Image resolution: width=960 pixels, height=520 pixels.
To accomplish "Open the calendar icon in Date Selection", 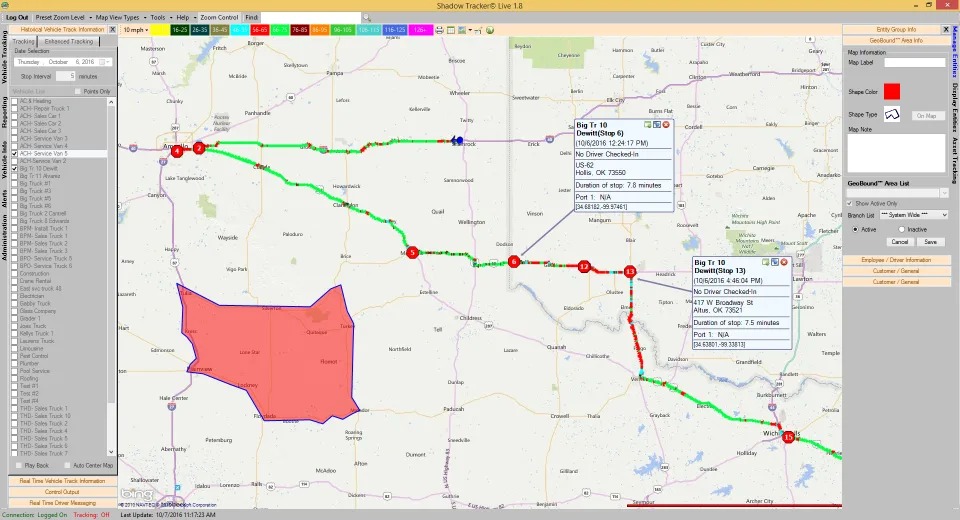I will 103,62.
